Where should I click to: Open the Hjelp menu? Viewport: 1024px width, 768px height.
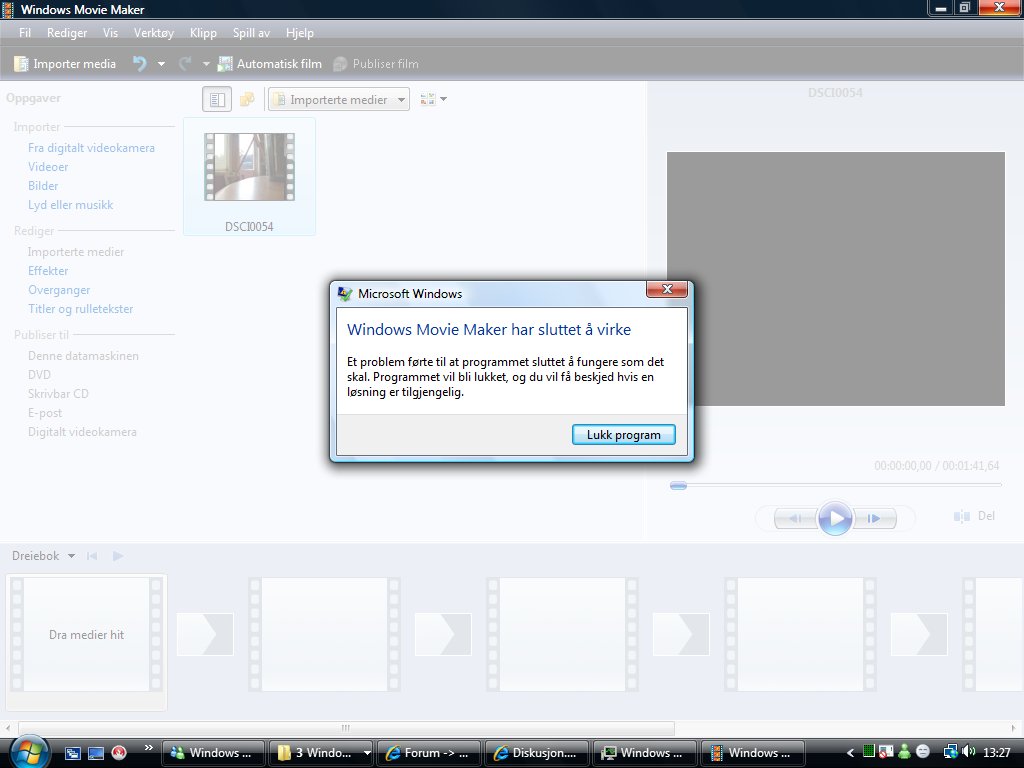coord(300,33)
